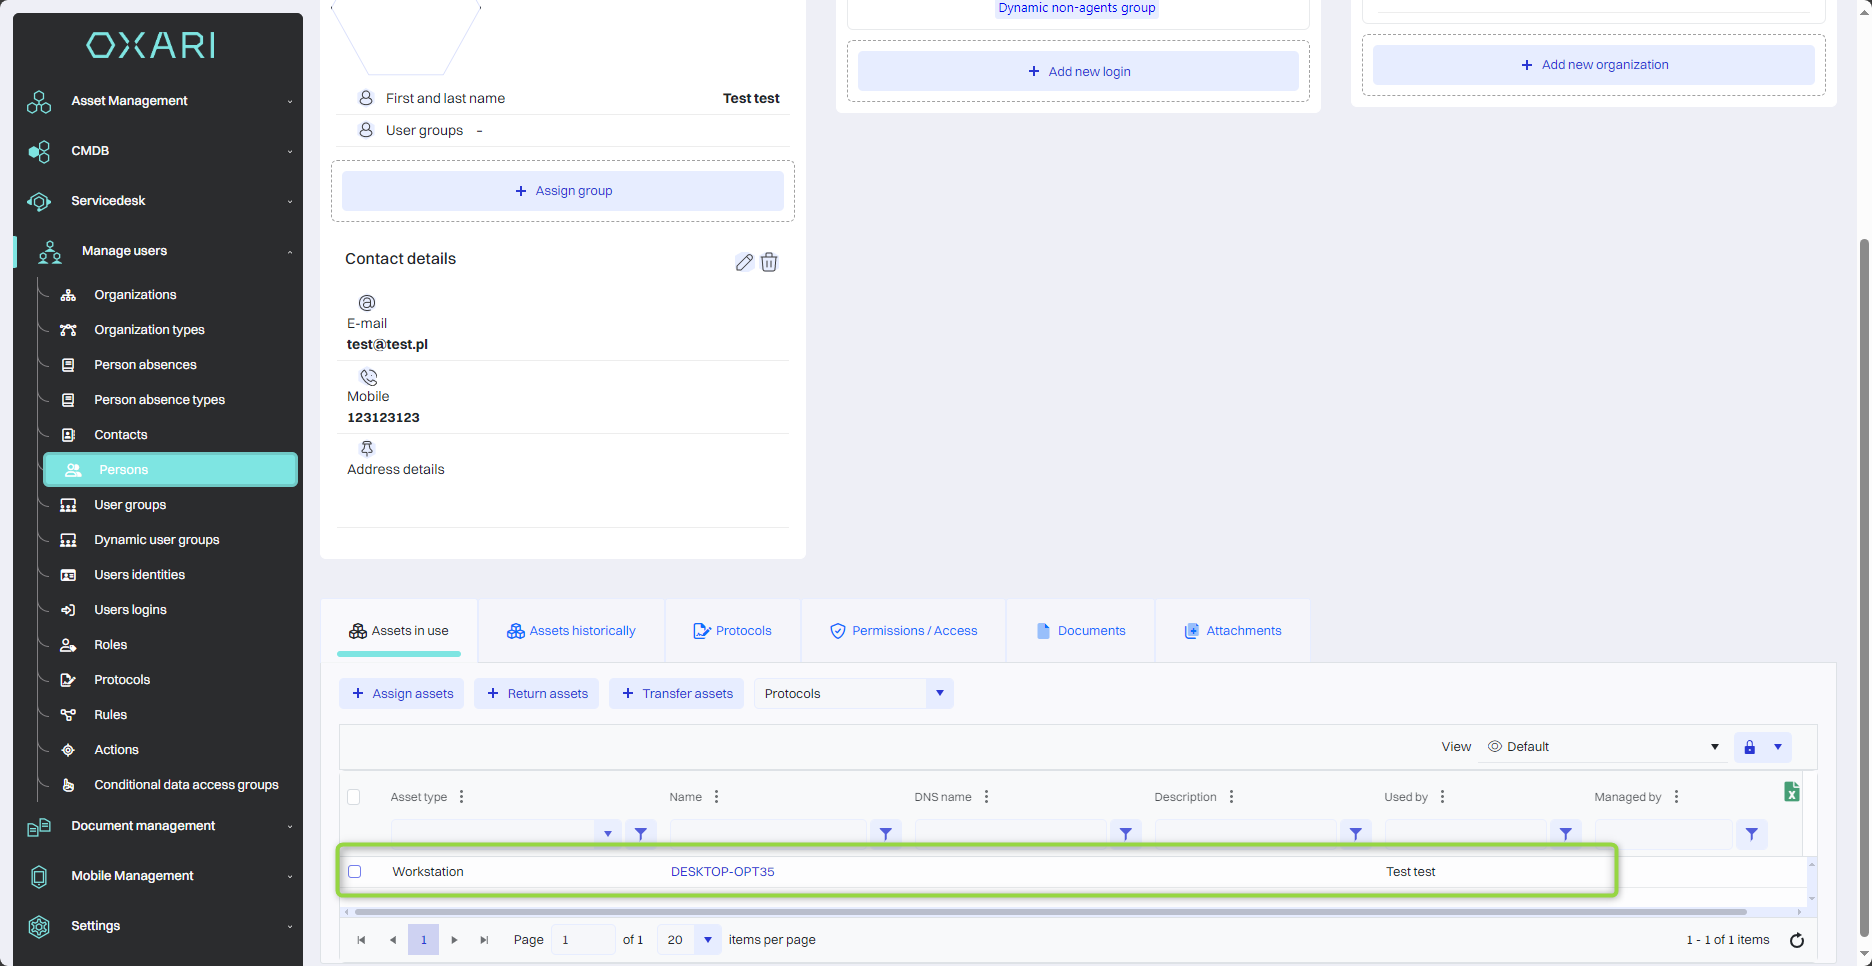
Task: Open the DESKTOP-OPT35 asset link
Action: point(722,872)
